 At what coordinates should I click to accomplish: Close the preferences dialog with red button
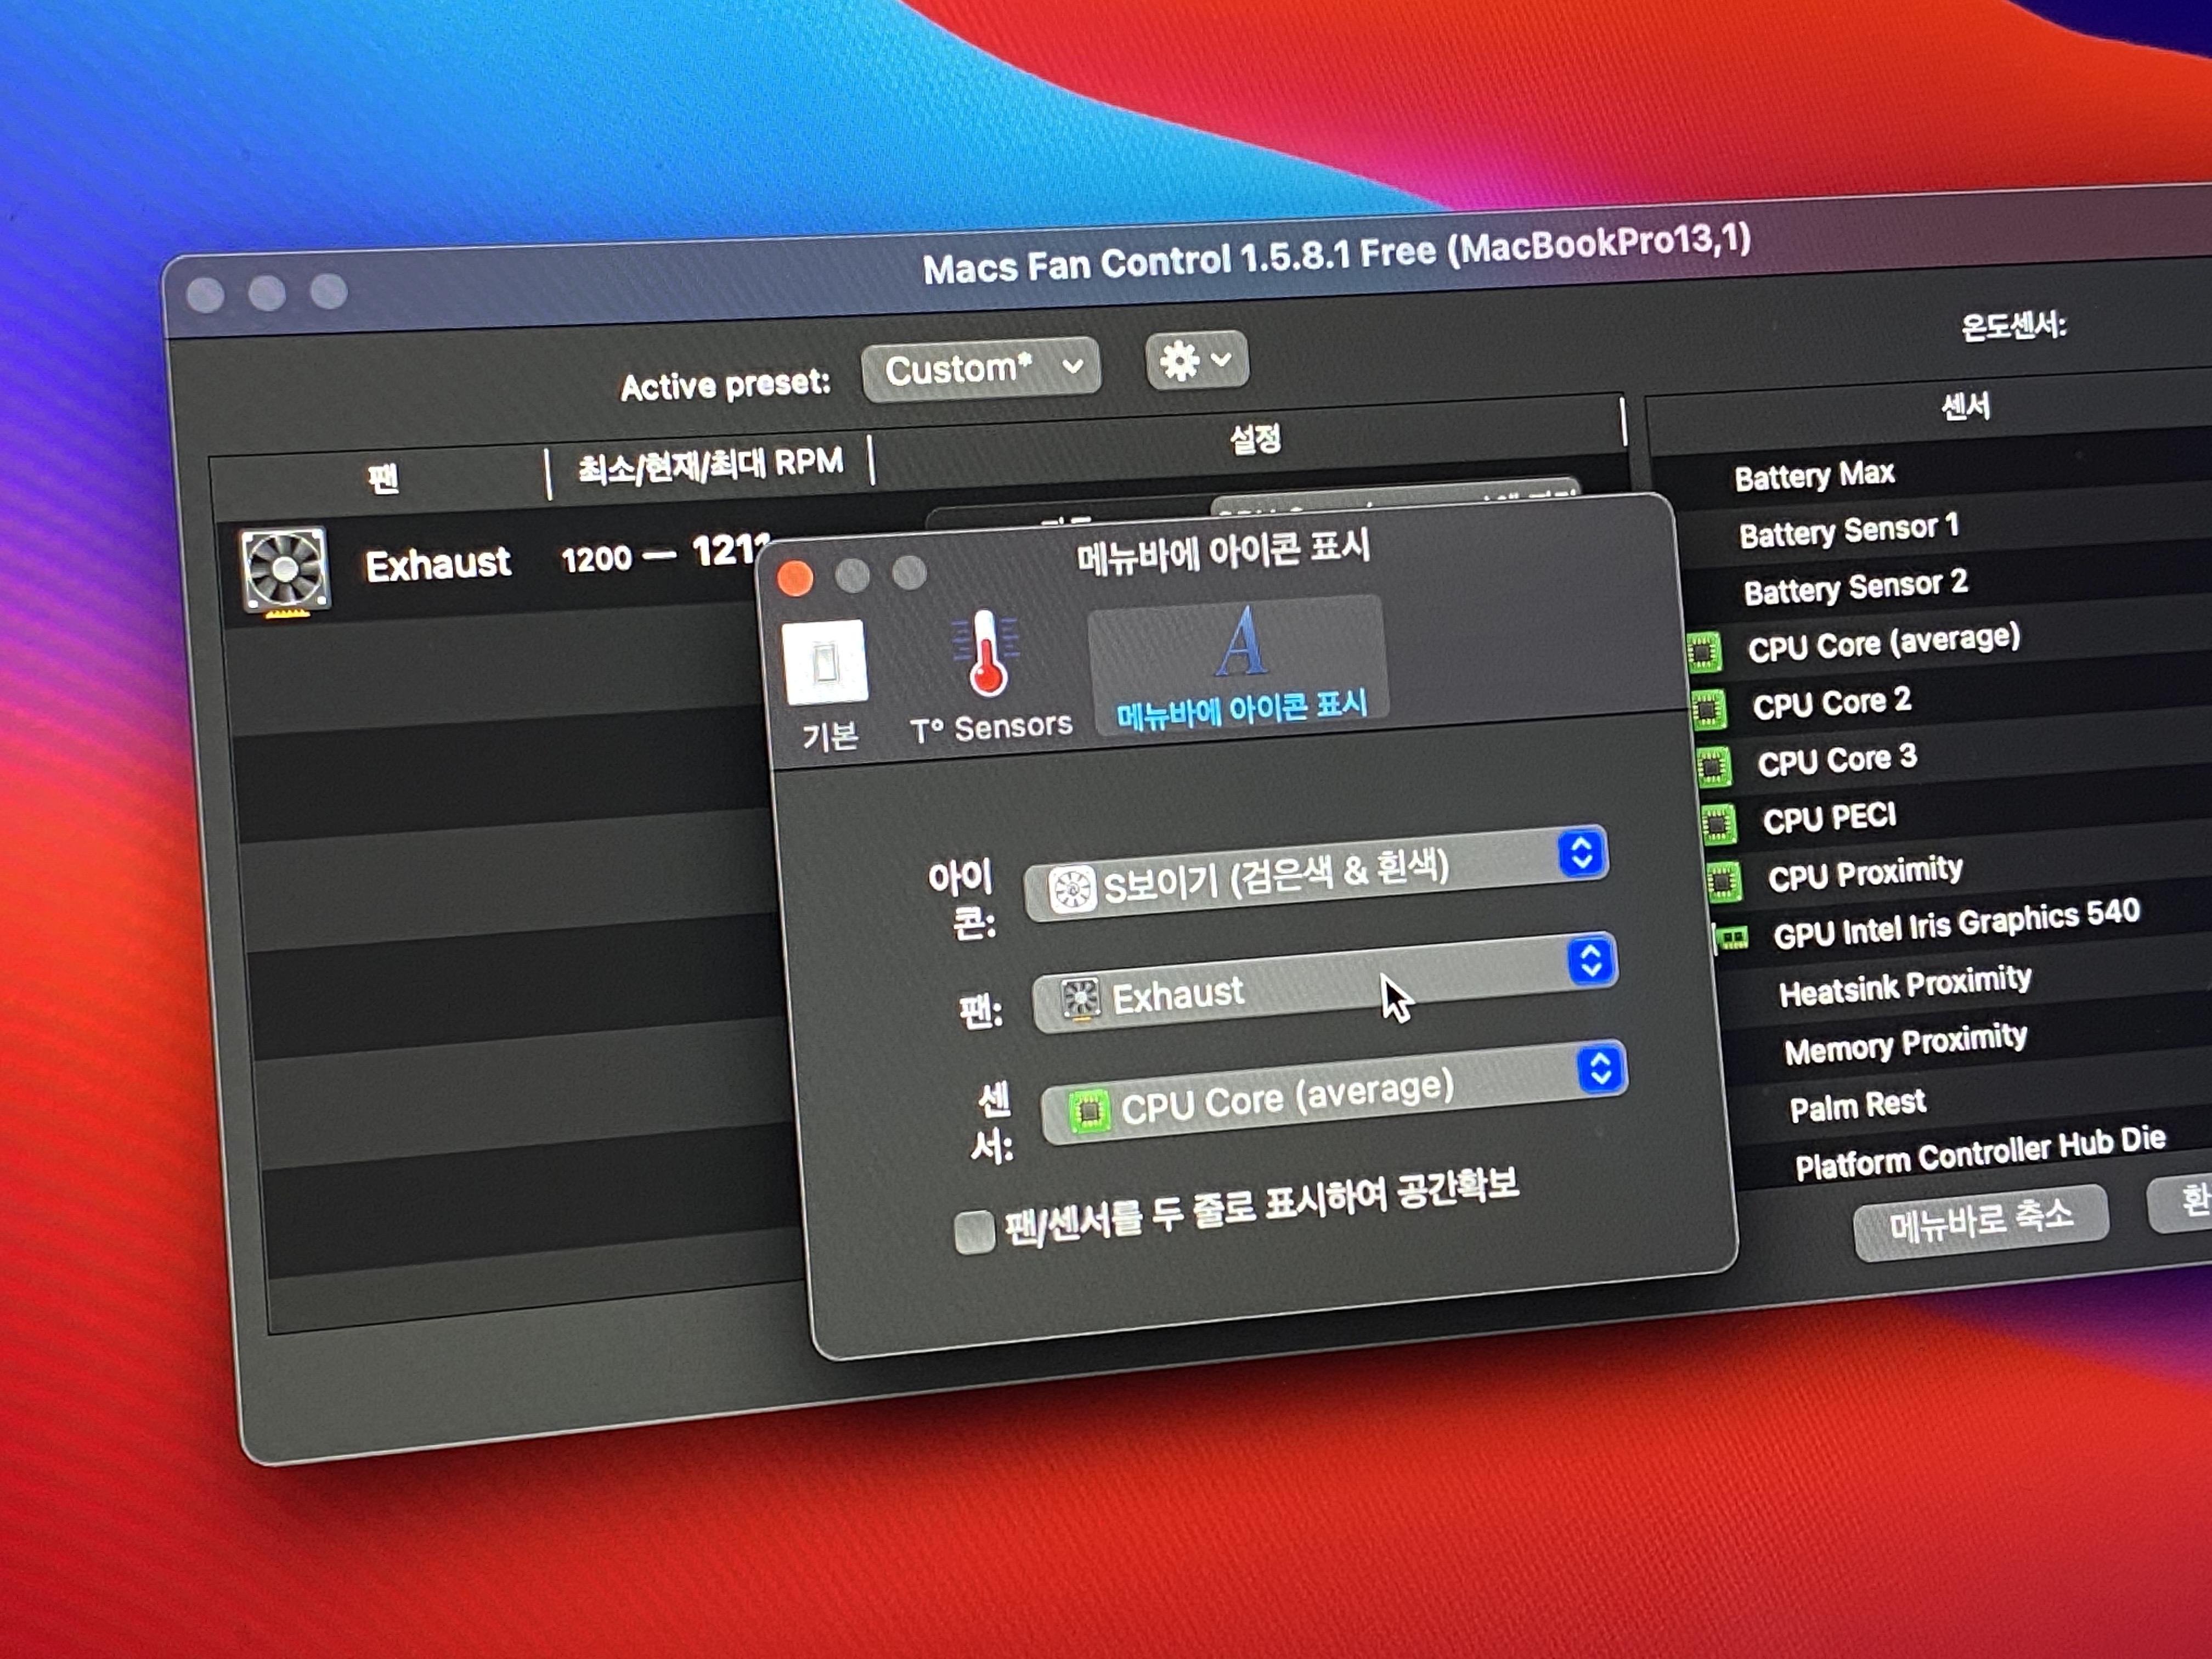tap(795, 579)
